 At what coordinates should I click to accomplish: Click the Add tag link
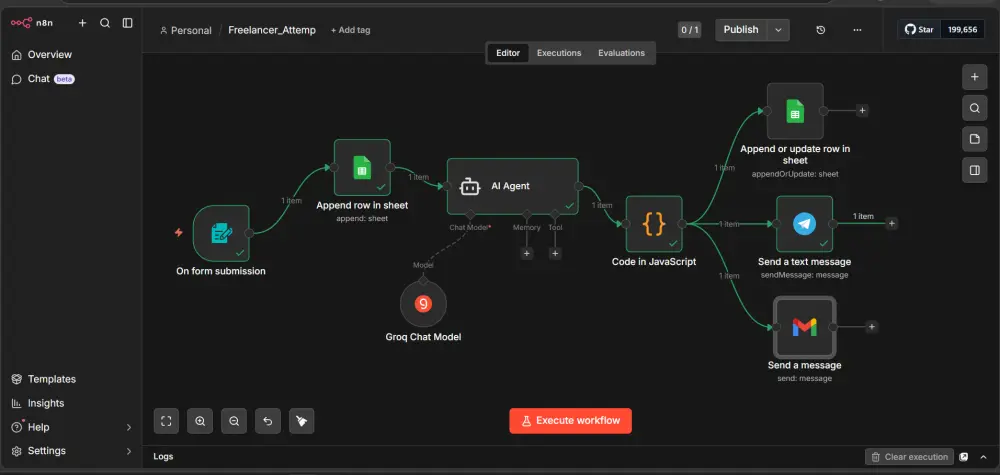[x=350, y=30]
